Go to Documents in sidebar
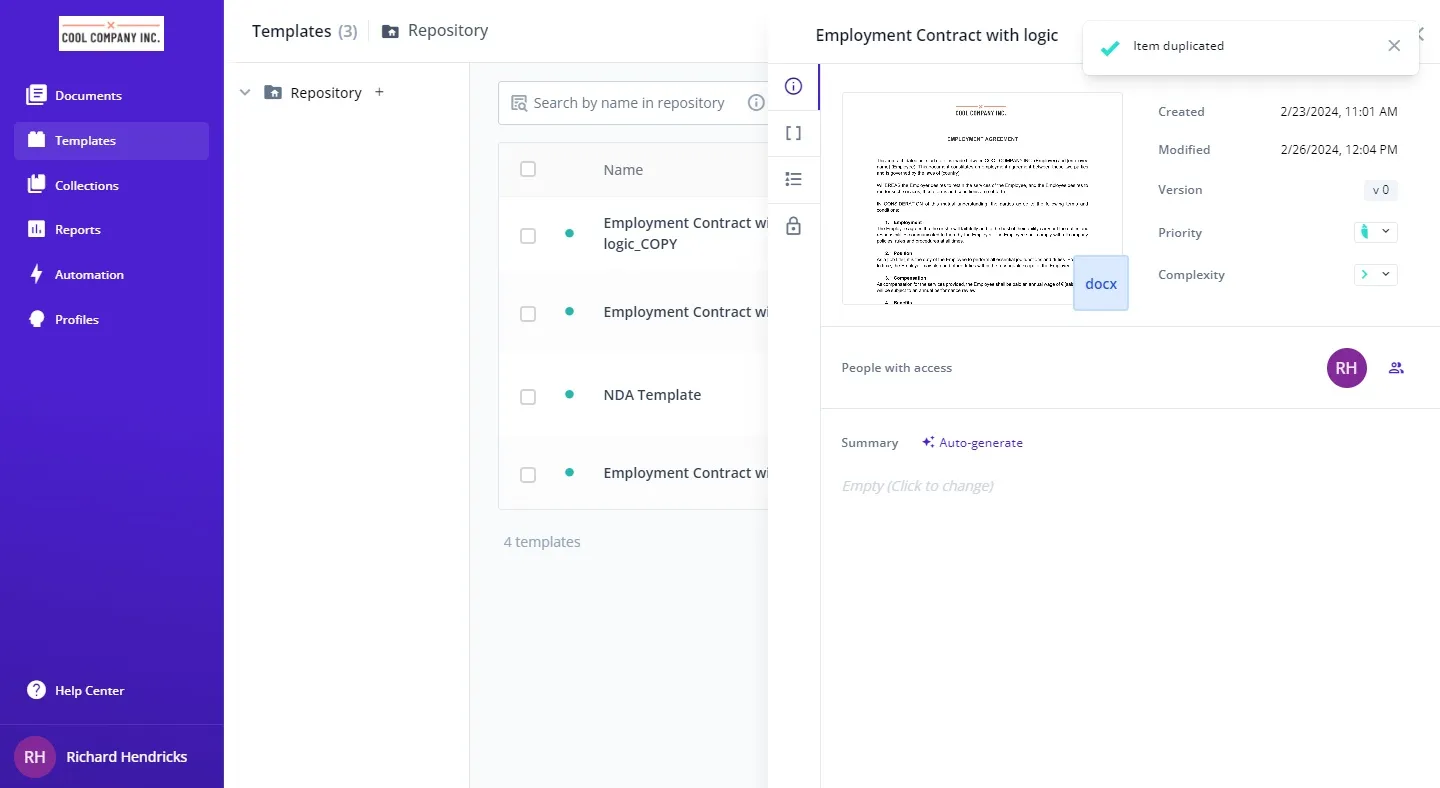1440x788 pixels. [88, 96]
